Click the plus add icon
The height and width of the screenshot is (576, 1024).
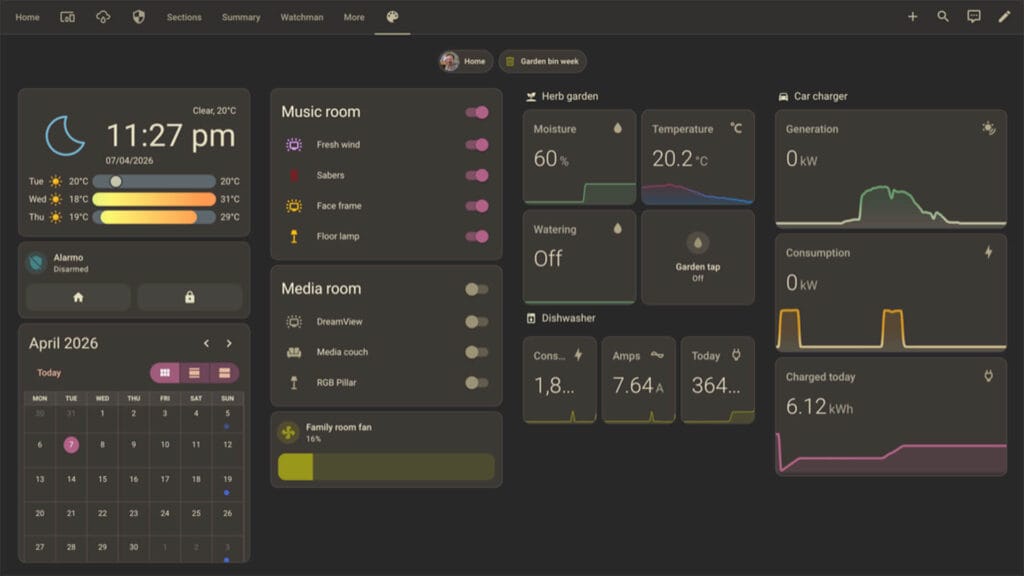point(912,16)
